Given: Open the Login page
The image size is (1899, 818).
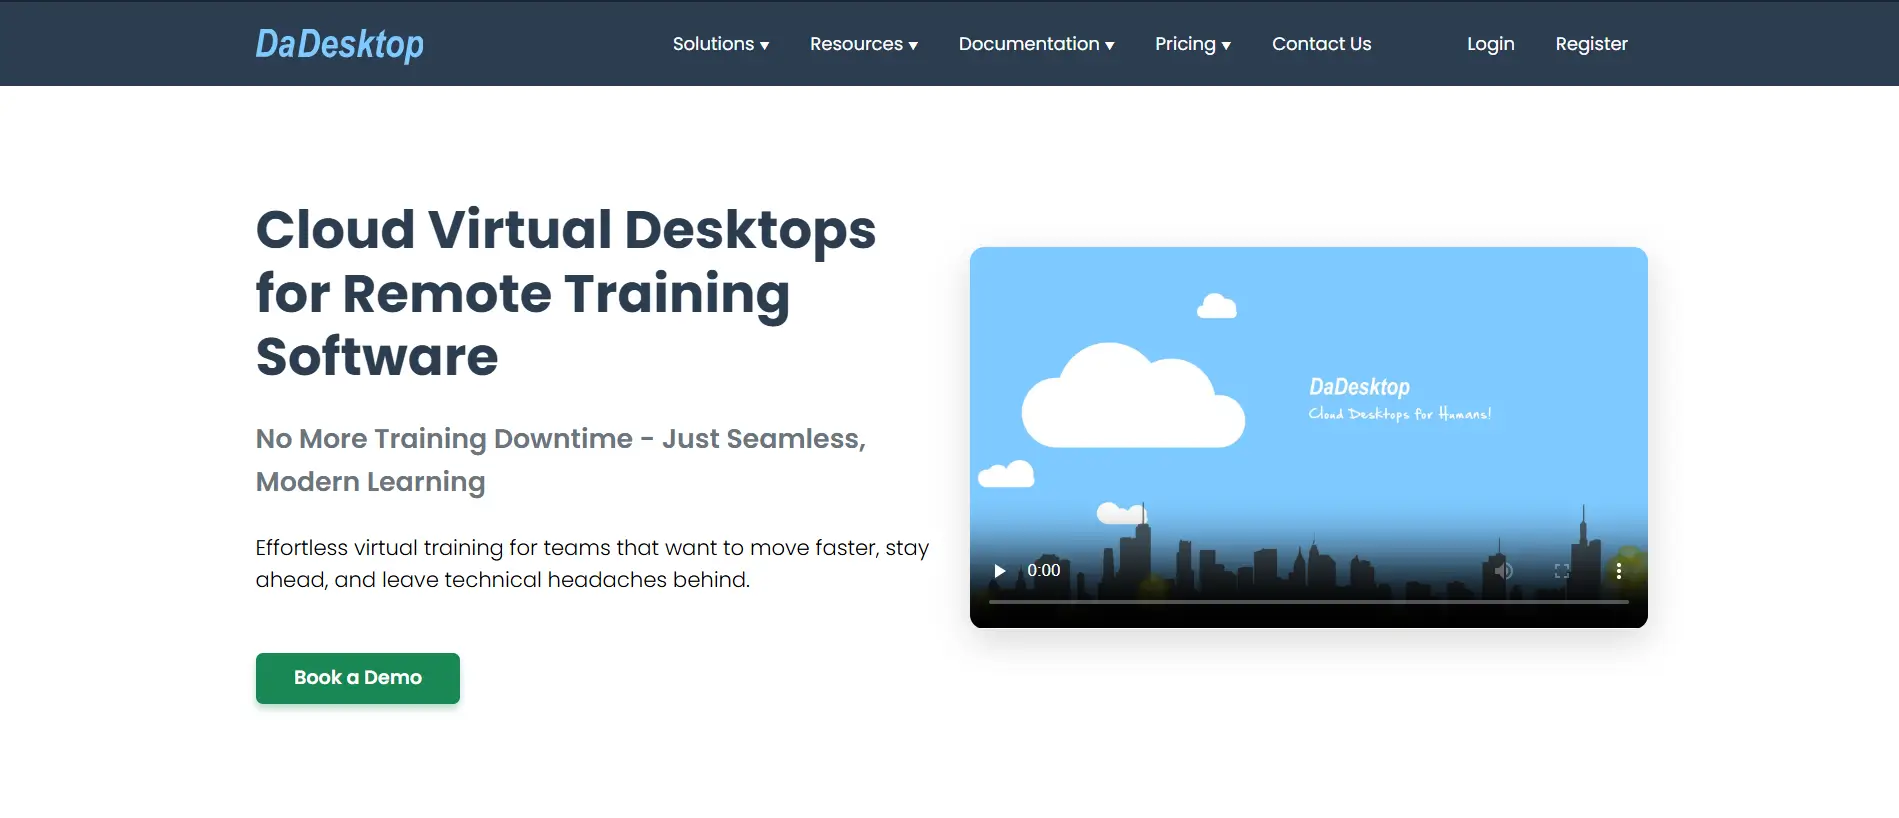Looking at the screenshot, I should [x=1490, y=44].
